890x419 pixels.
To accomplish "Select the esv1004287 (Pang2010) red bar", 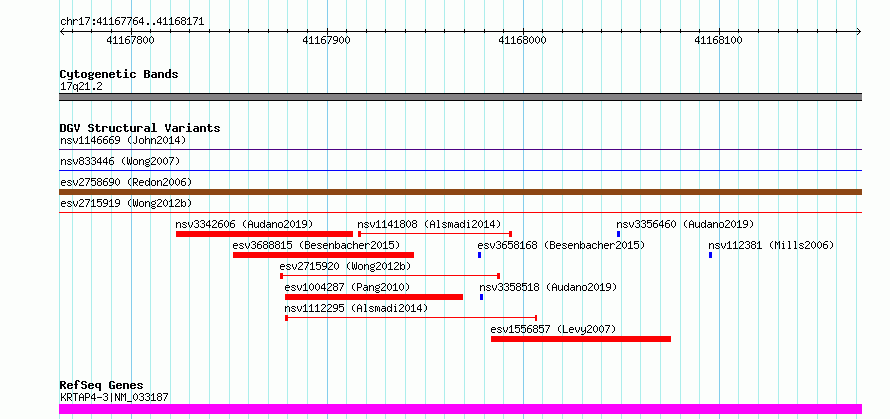I will coord(374,297).
